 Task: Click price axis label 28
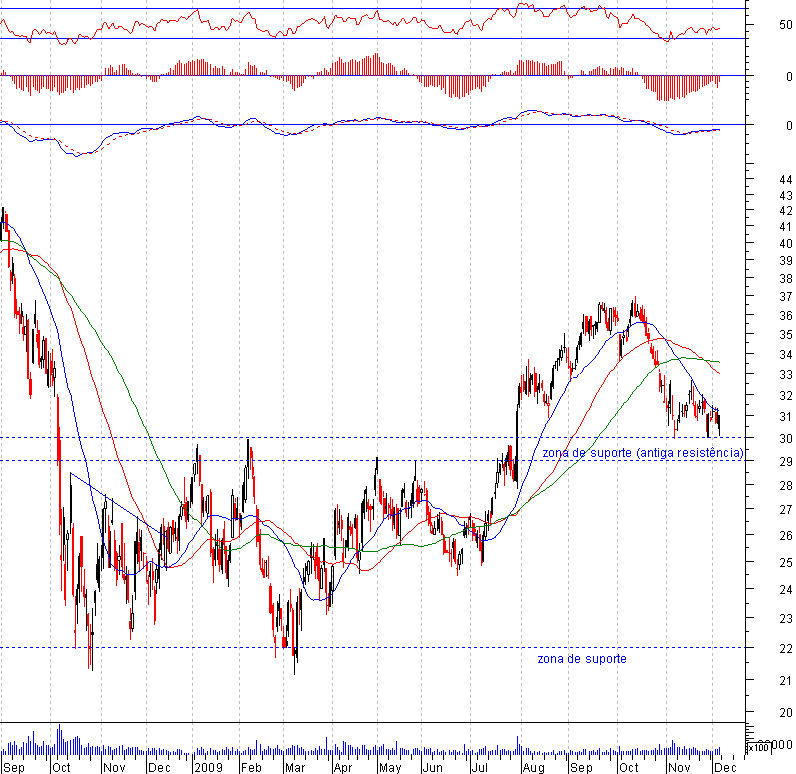click(786, 486)
